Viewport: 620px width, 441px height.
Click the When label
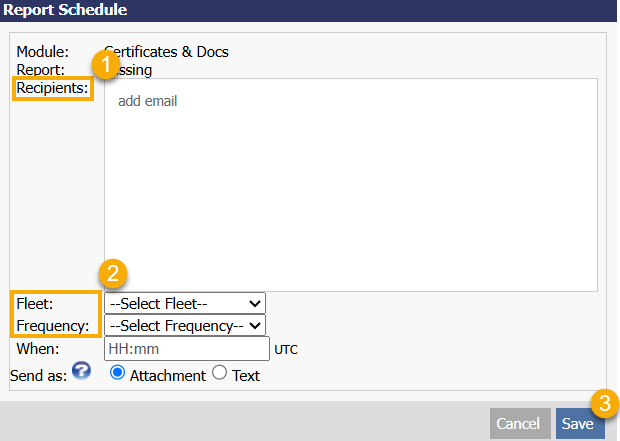(x=38, y=348)
